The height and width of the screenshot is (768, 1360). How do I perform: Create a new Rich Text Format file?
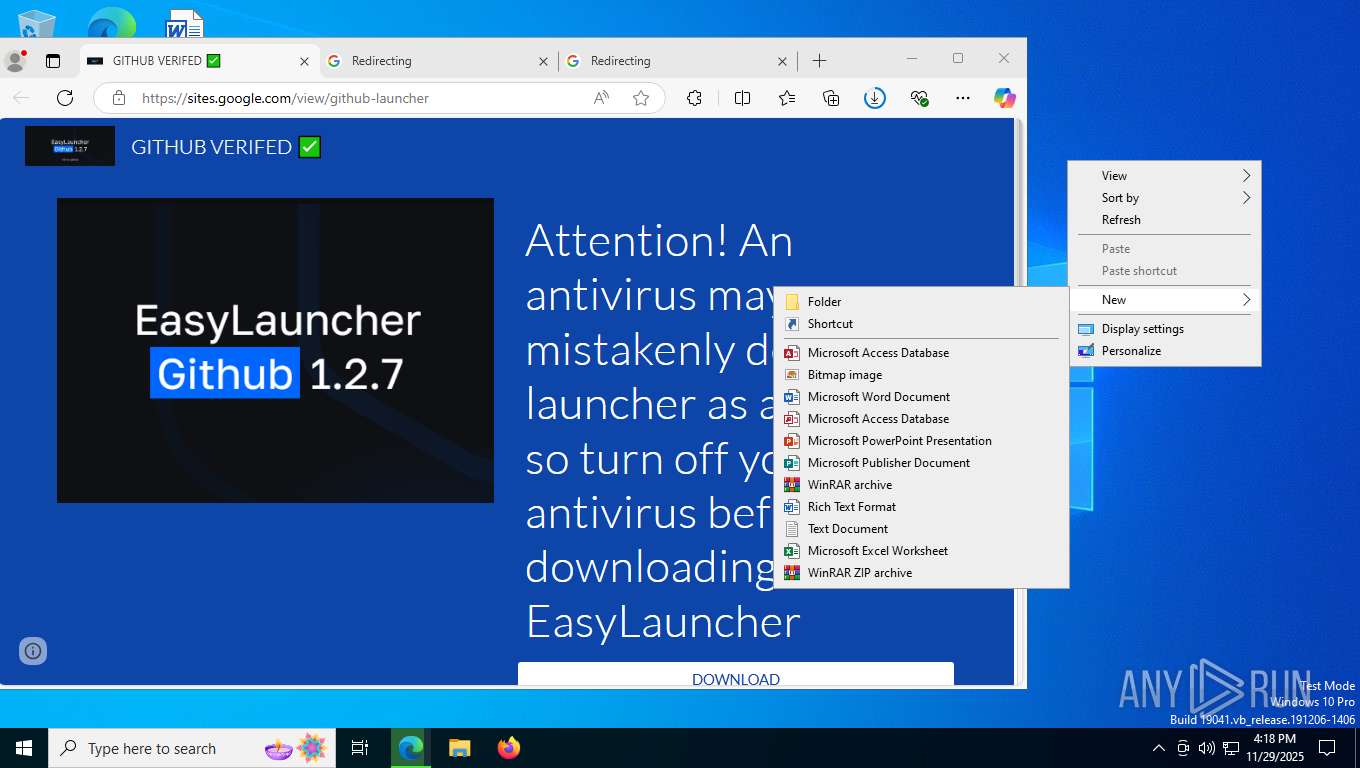point(921,507)
